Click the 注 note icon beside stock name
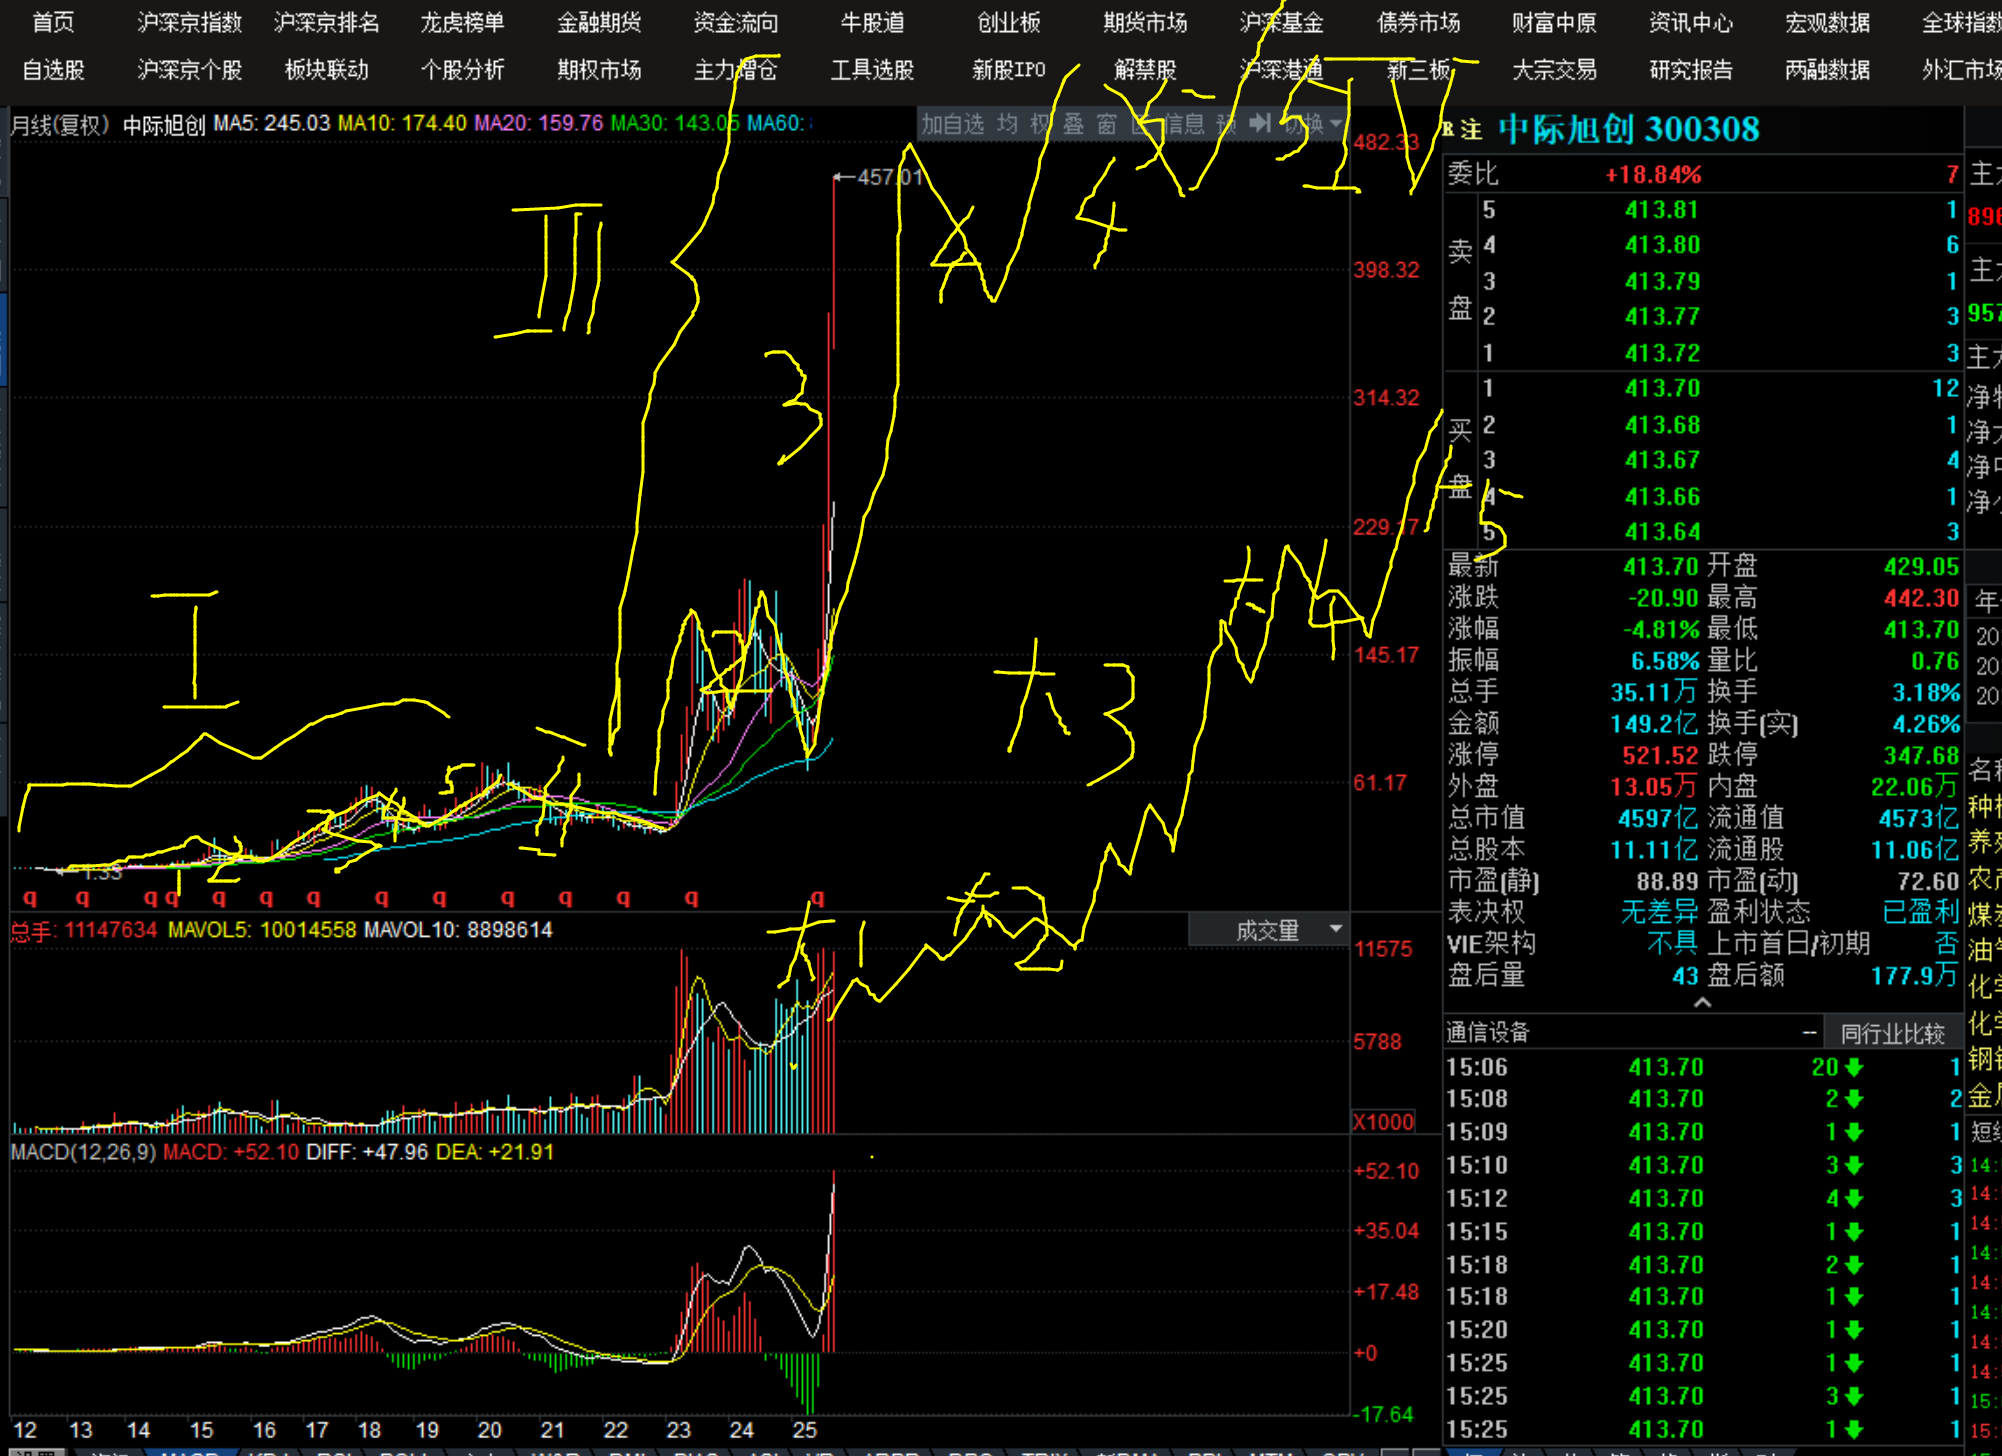 pyautogui.click(x=1471, y=129)
